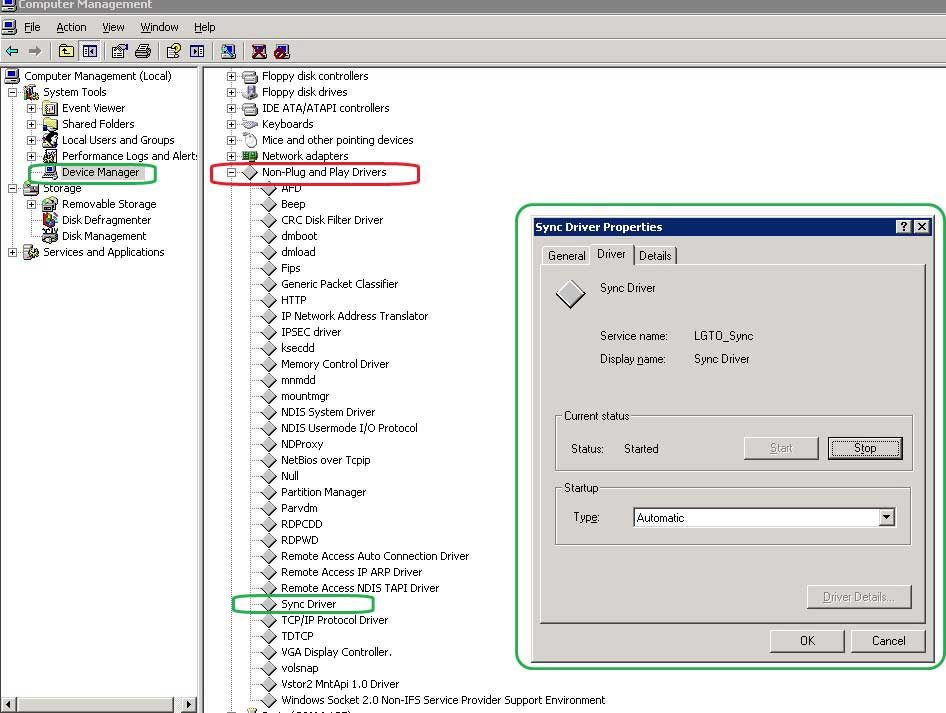Image resolution: width=946 pixels, height=713 pixels.
Task: Click the scroll right arrow in tree pane
Action: (x=188, y=705)
